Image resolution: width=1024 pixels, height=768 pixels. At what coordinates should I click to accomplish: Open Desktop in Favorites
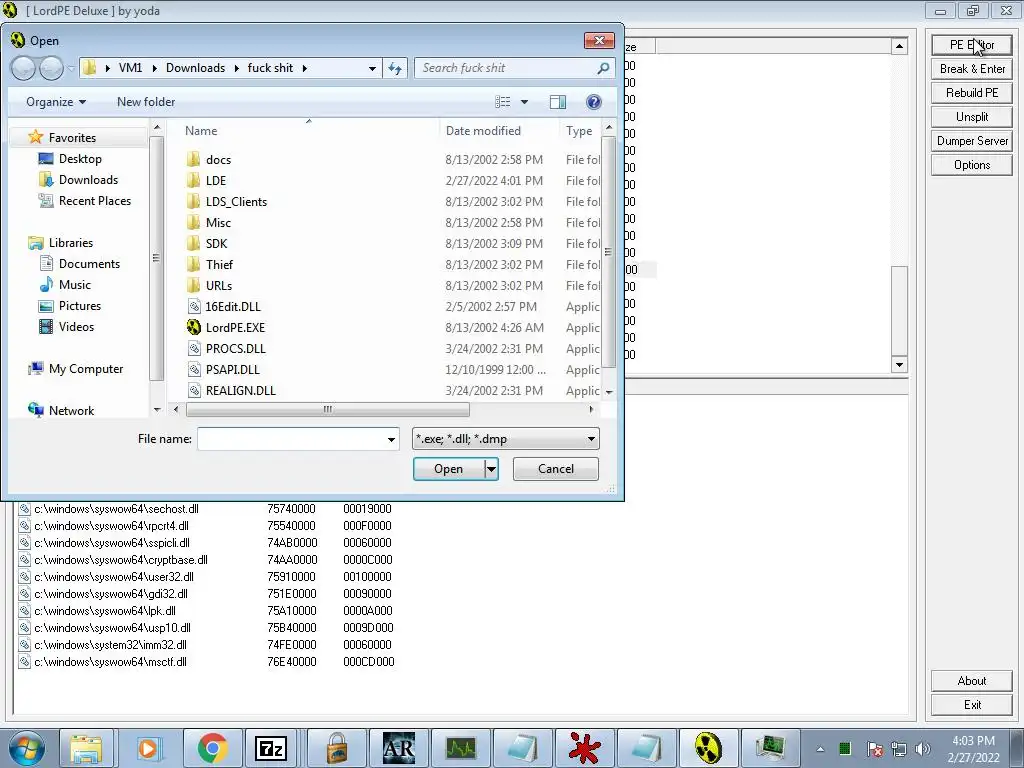(x=80, y=159)
